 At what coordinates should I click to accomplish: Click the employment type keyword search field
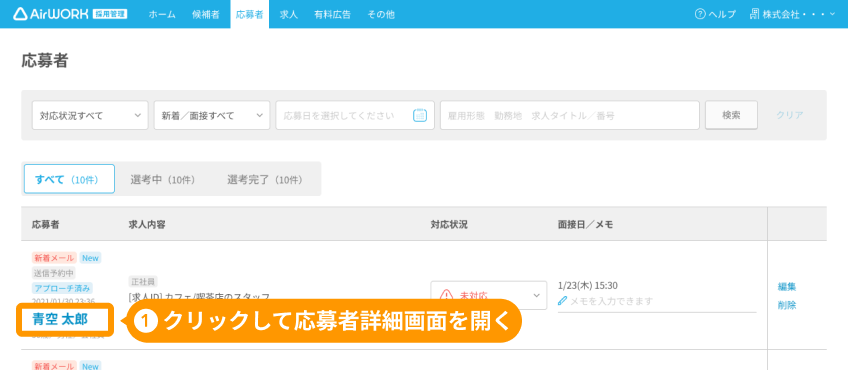(570, 115)
